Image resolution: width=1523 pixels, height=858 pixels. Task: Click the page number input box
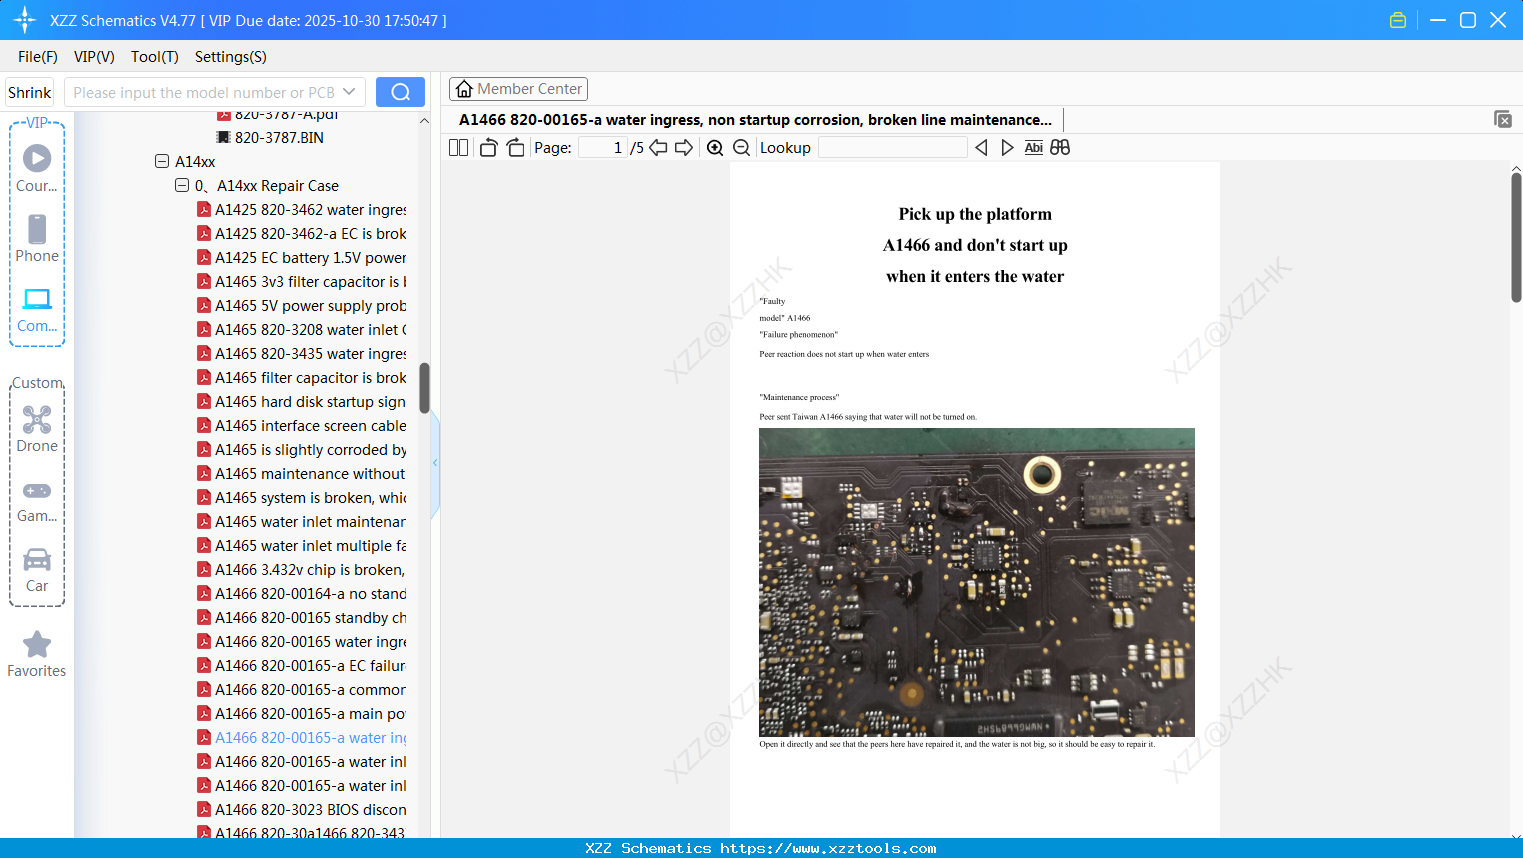pos(603,148)
